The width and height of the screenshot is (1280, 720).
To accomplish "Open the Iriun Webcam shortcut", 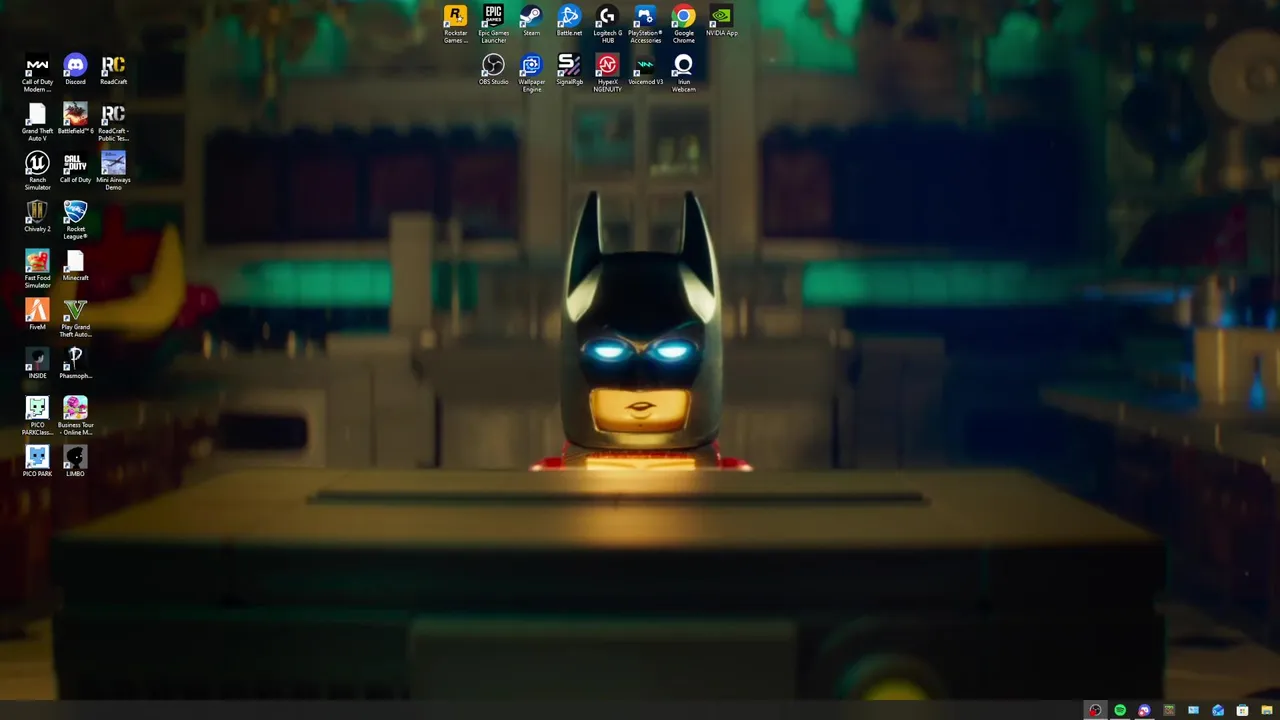I will point(683,73).
